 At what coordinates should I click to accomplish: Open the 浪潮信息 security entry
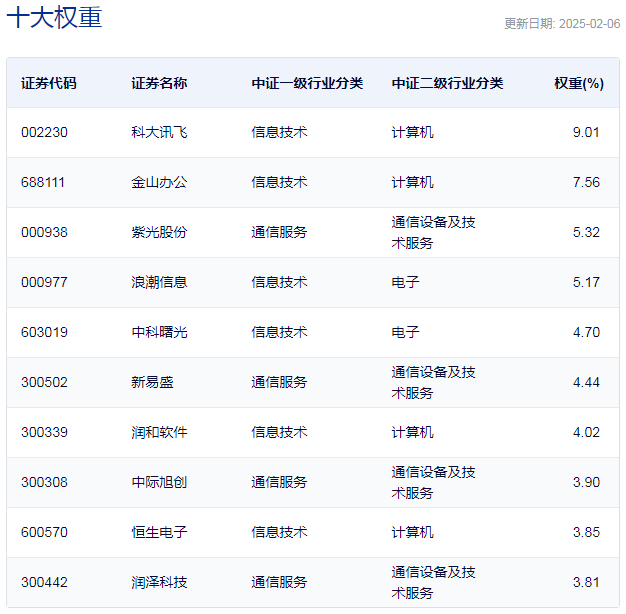(x=159, y=282)
